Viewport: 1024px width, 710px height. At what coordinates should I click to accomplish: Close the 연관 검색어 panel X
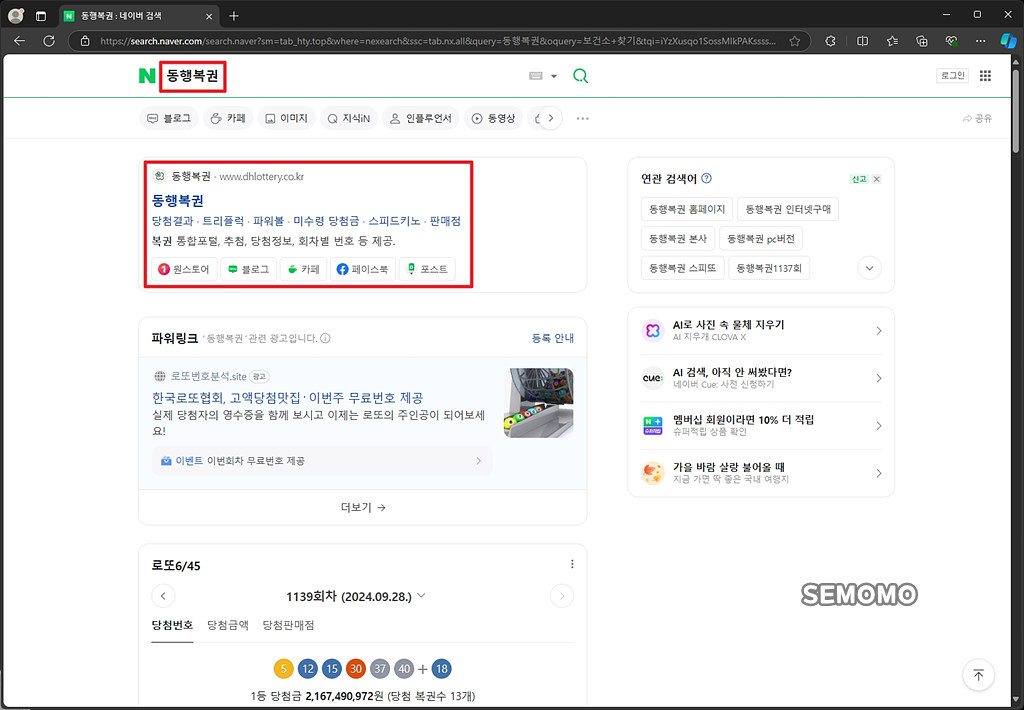click(876, 179)
